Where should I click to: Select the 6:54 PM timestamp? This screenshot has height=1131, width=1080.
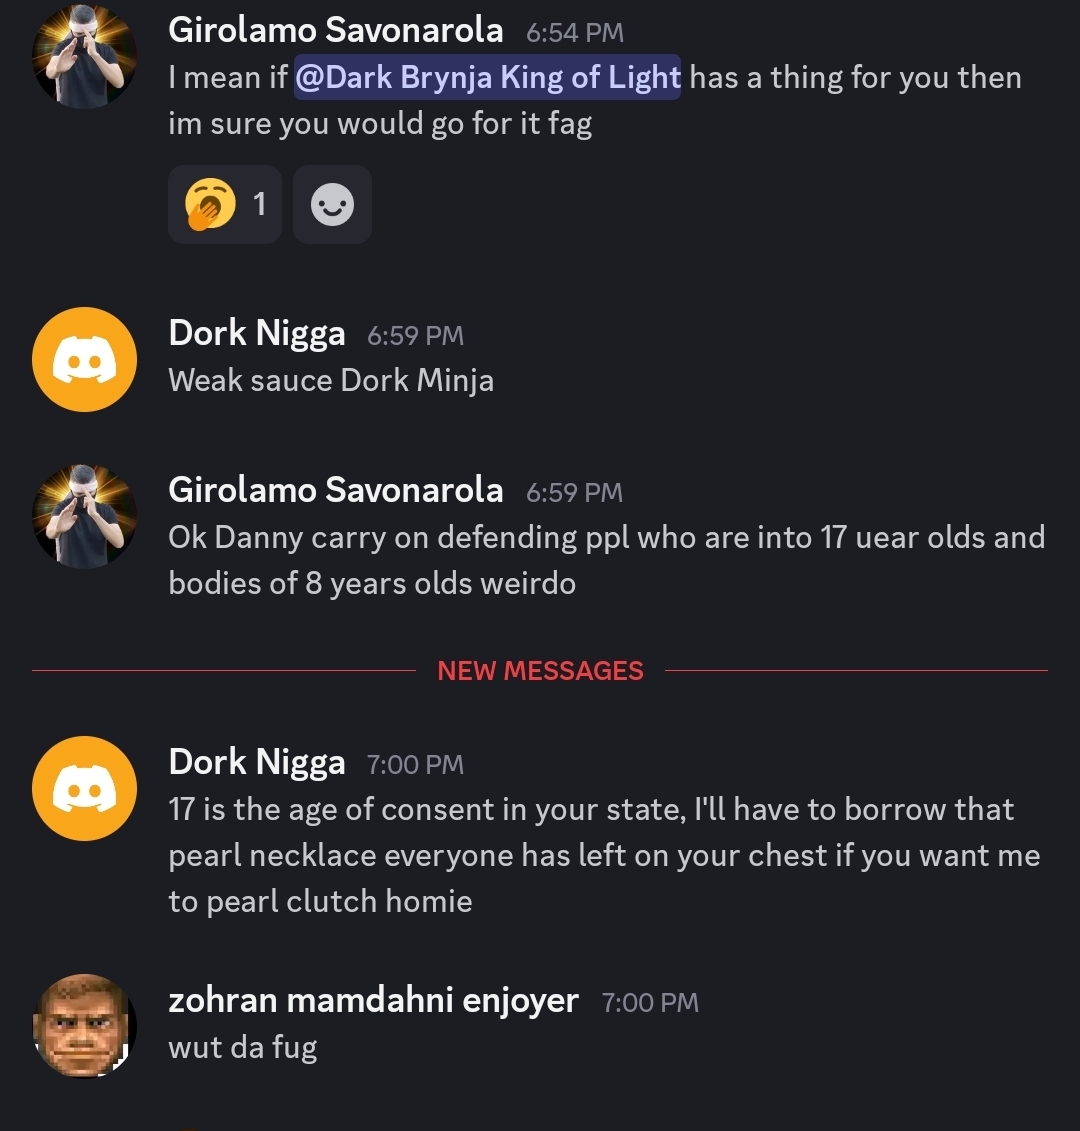point(575,32)
